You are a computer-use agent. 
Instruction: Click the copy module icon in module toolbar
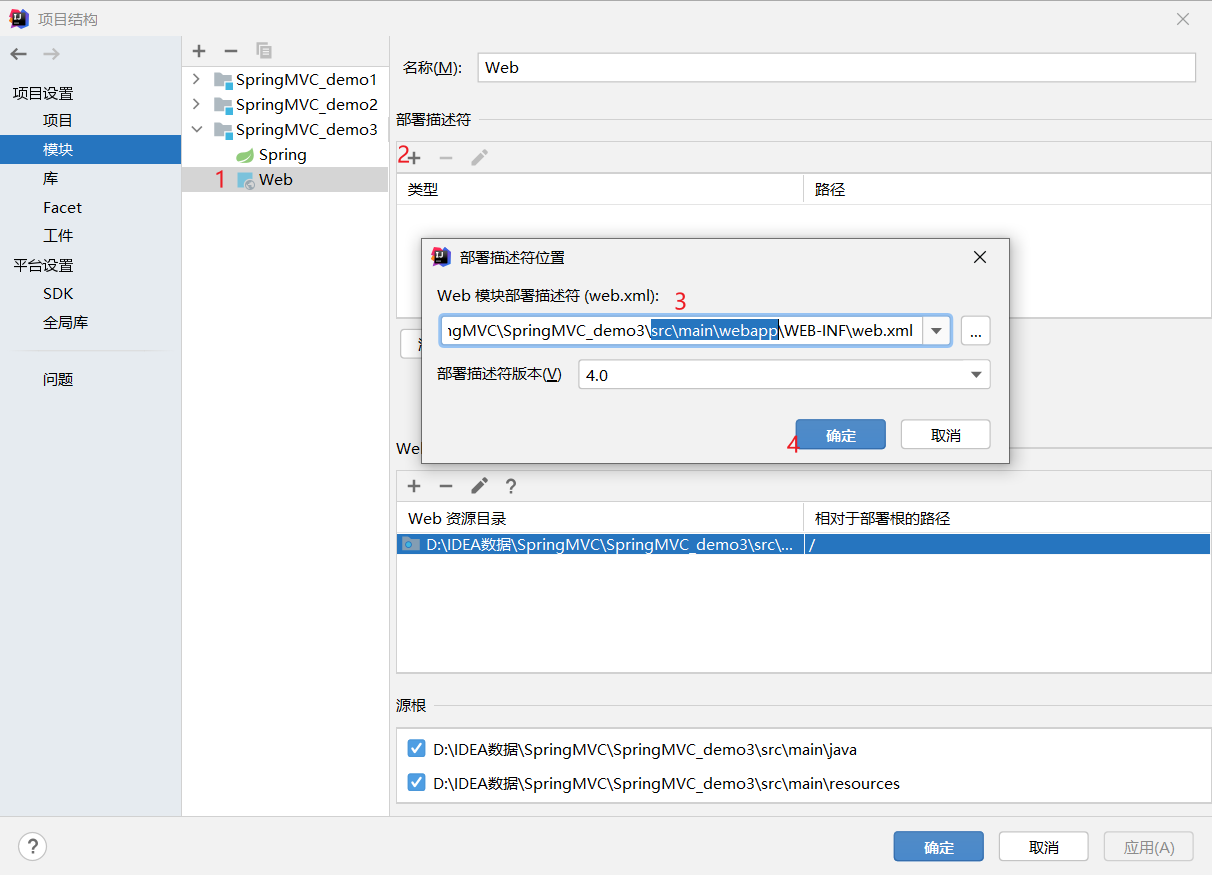263,50
